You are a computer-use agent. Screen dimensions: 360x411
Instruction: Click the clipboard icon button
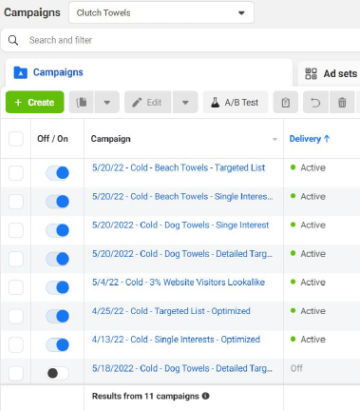[x=285, y=102]
